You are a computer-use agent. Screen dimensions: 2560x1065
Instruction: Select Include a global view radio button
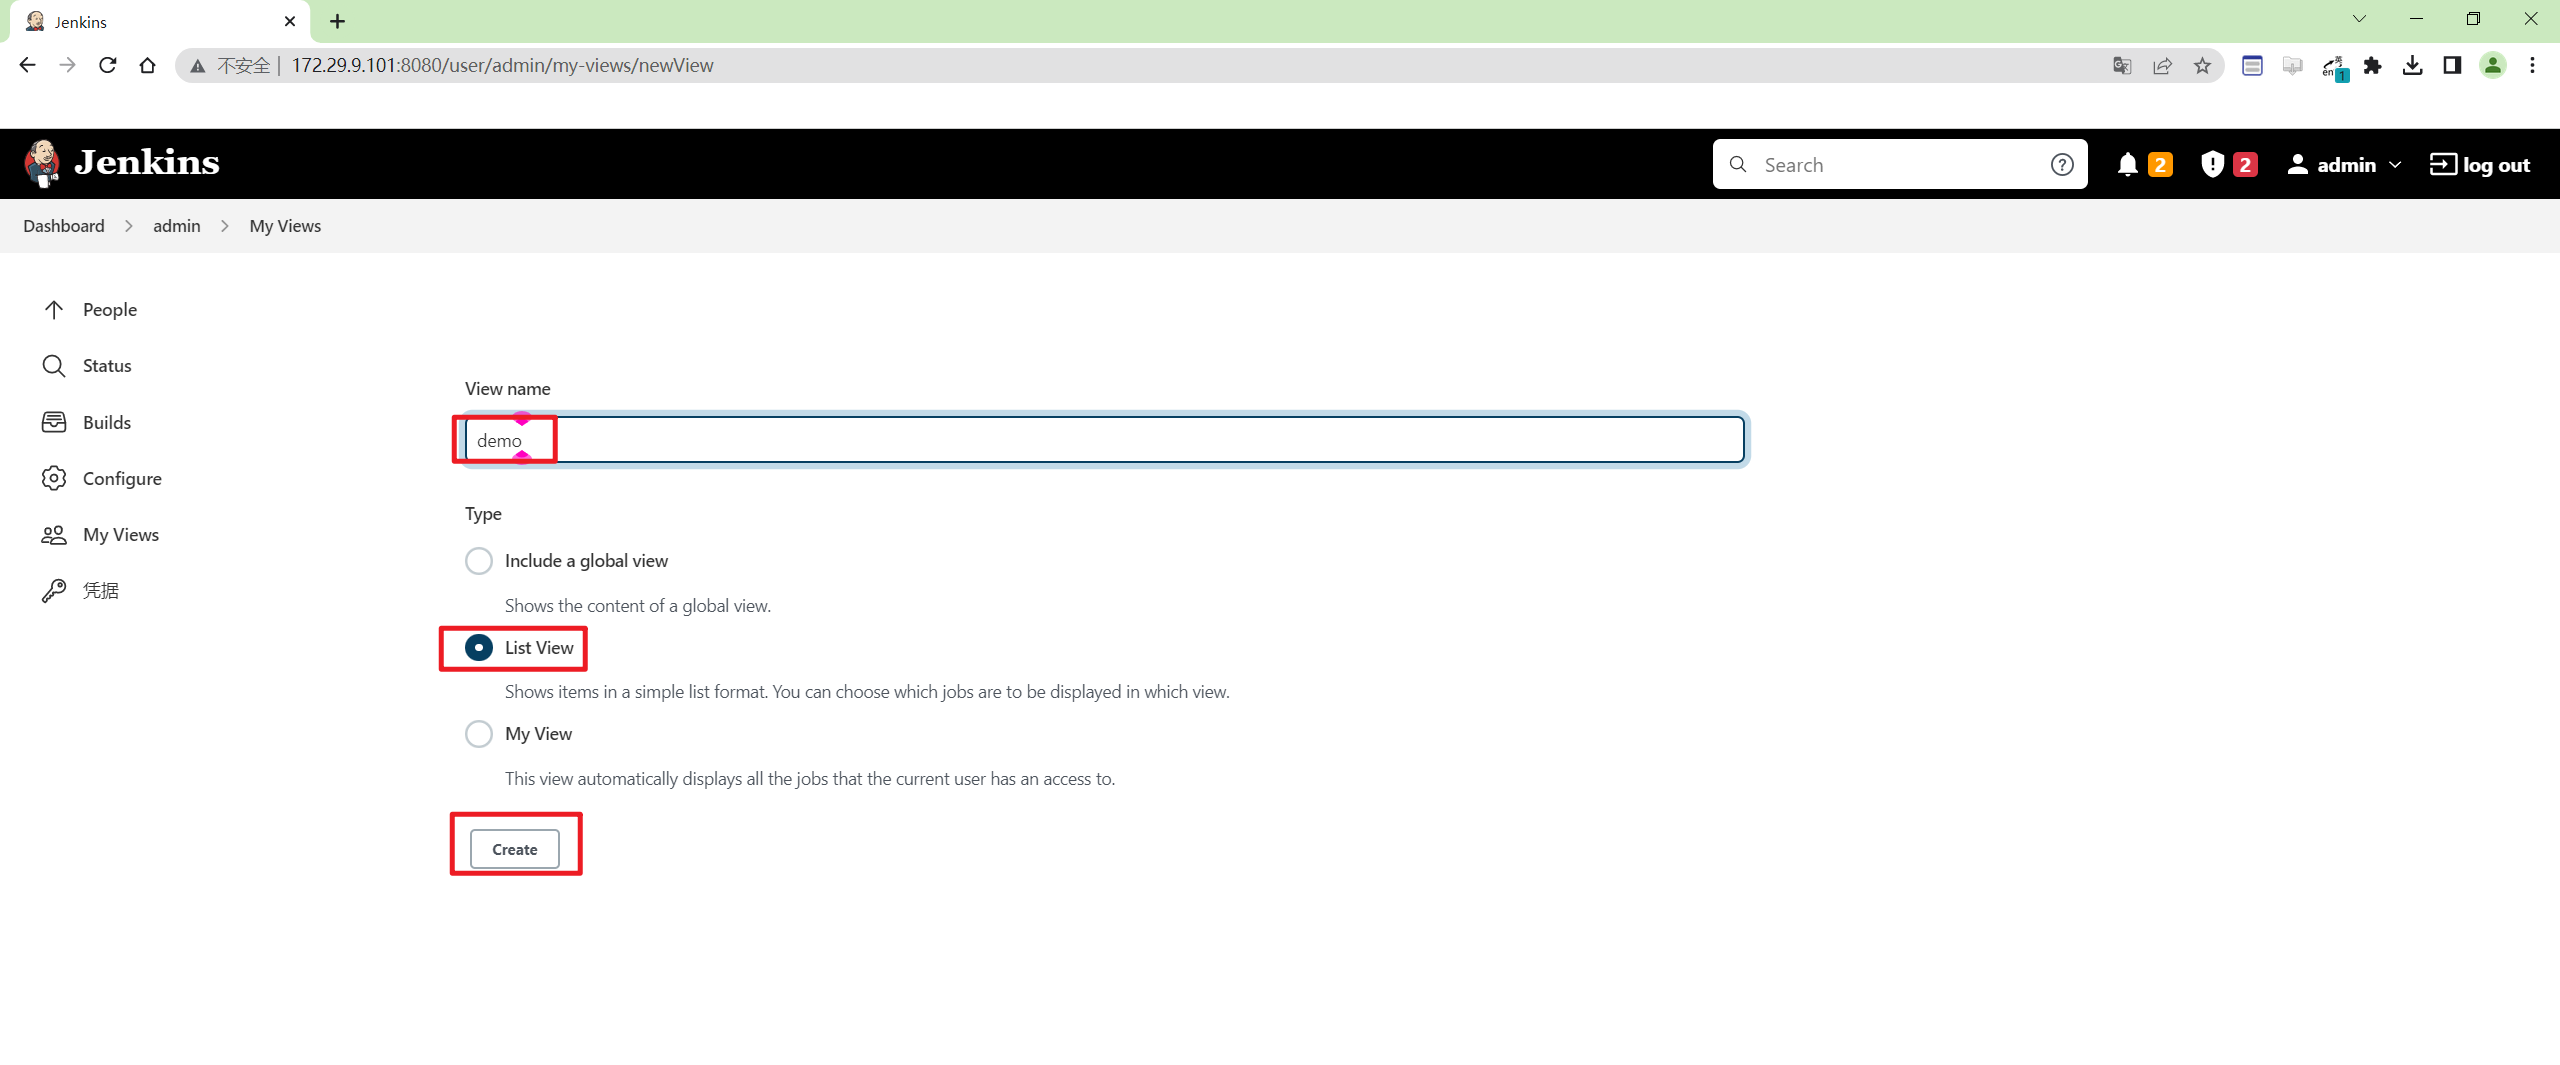pos(479,561)
